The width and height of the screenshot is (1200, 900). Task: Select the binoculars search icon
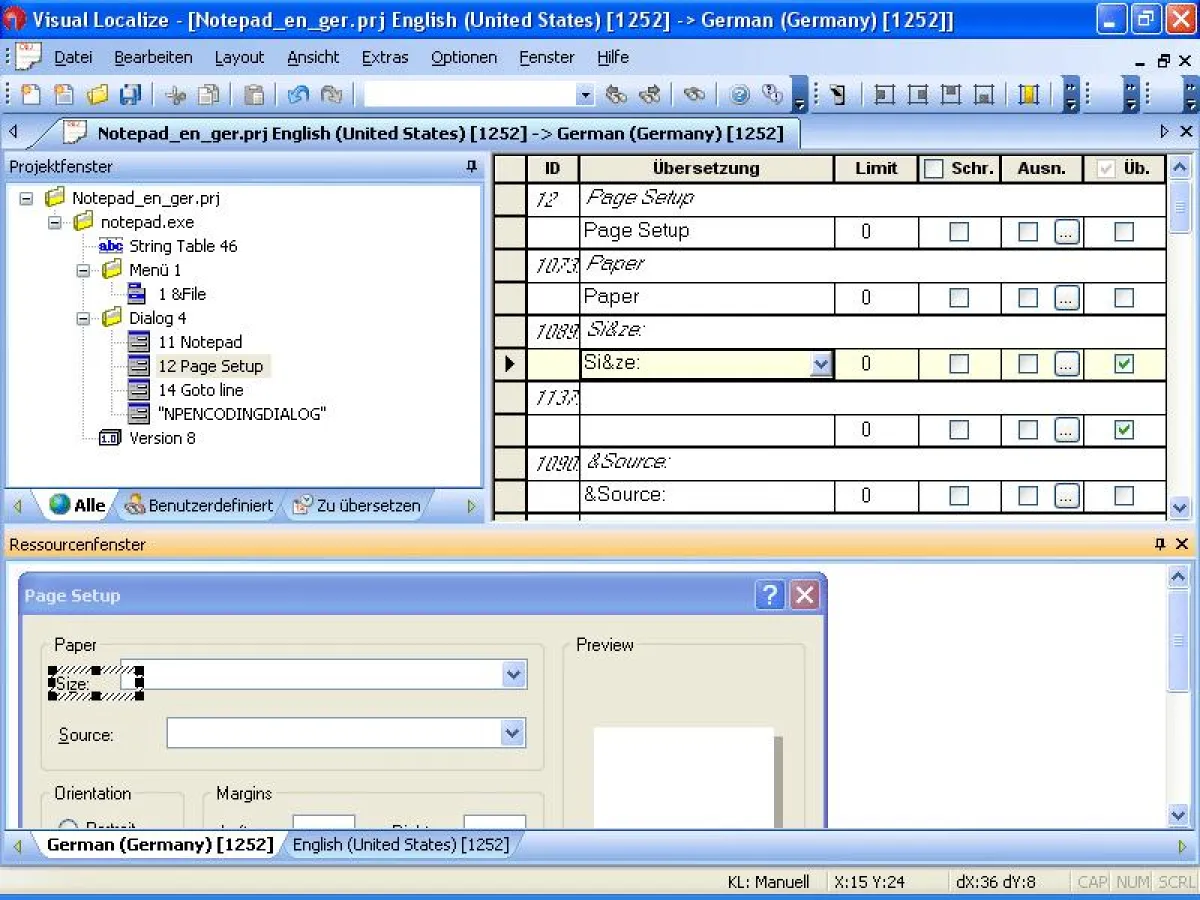[693, 94]
